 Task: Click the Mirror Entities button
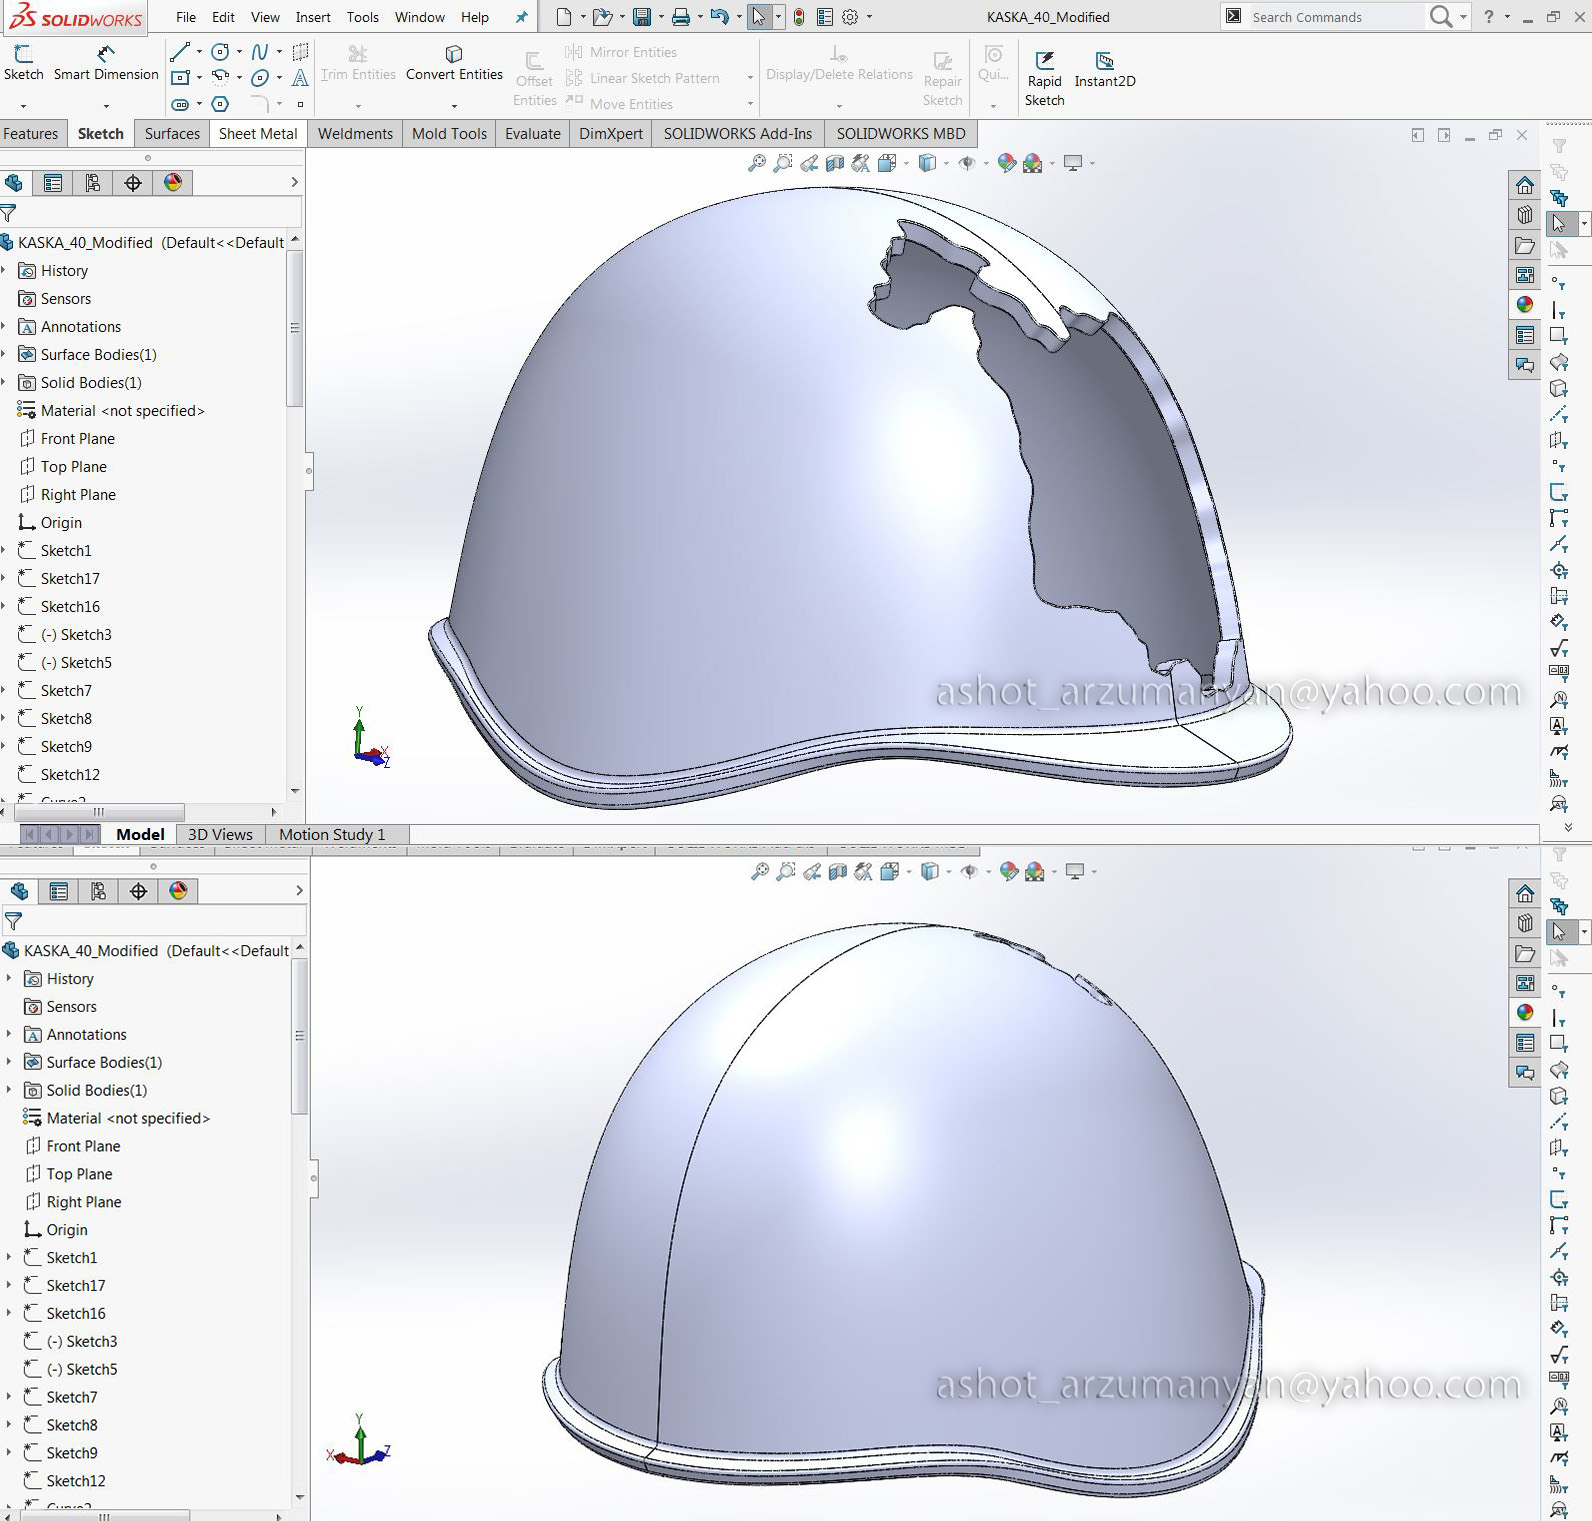tap(622, 52)
